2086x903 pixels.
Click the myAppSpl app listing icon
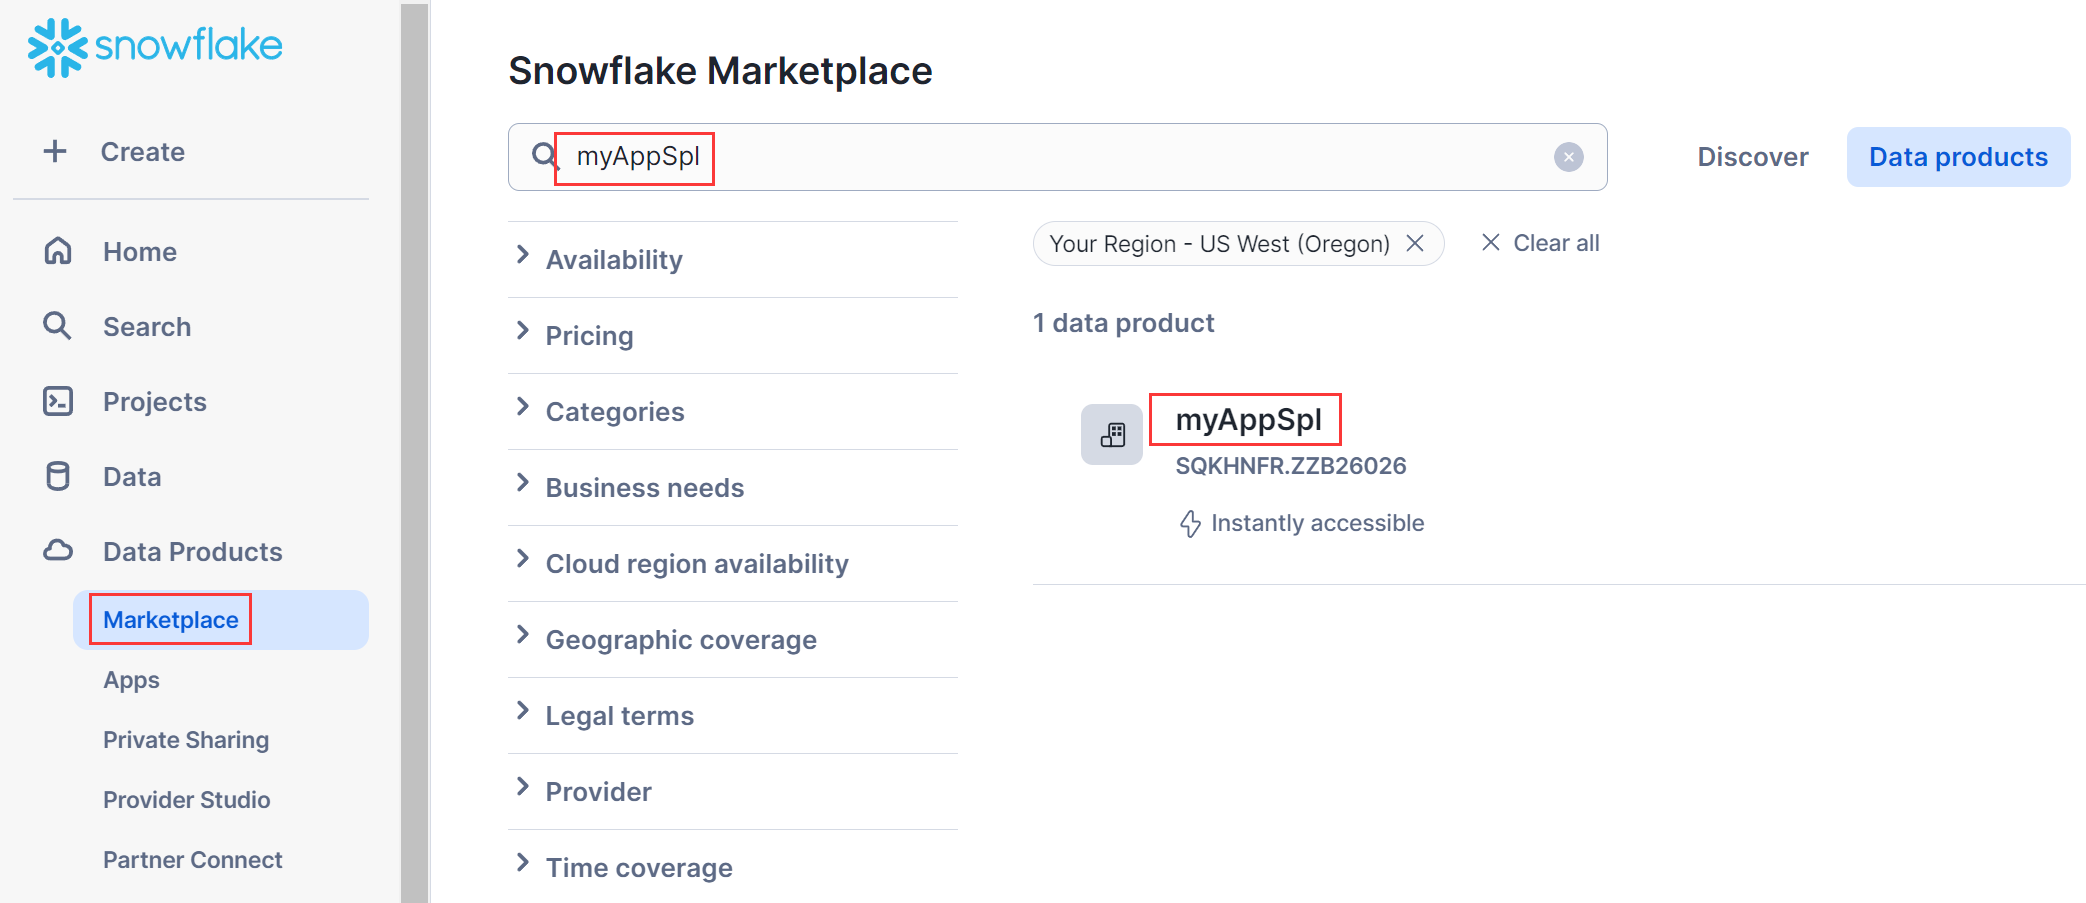1111,435
